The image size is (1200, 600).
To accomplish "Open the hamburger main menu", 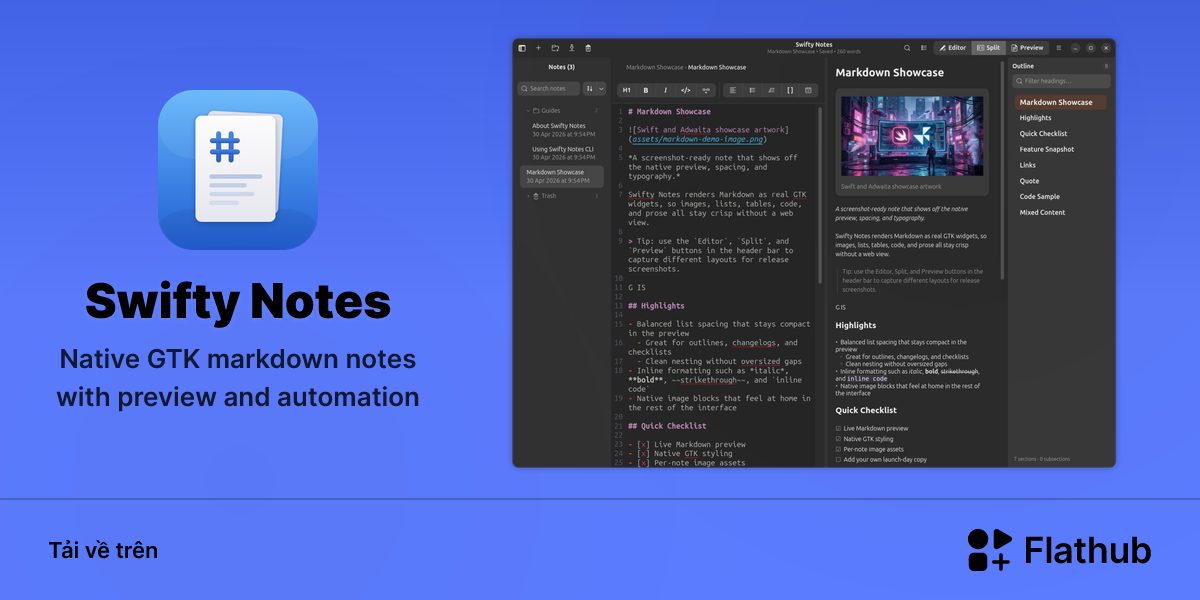I will pos(1058,48).
